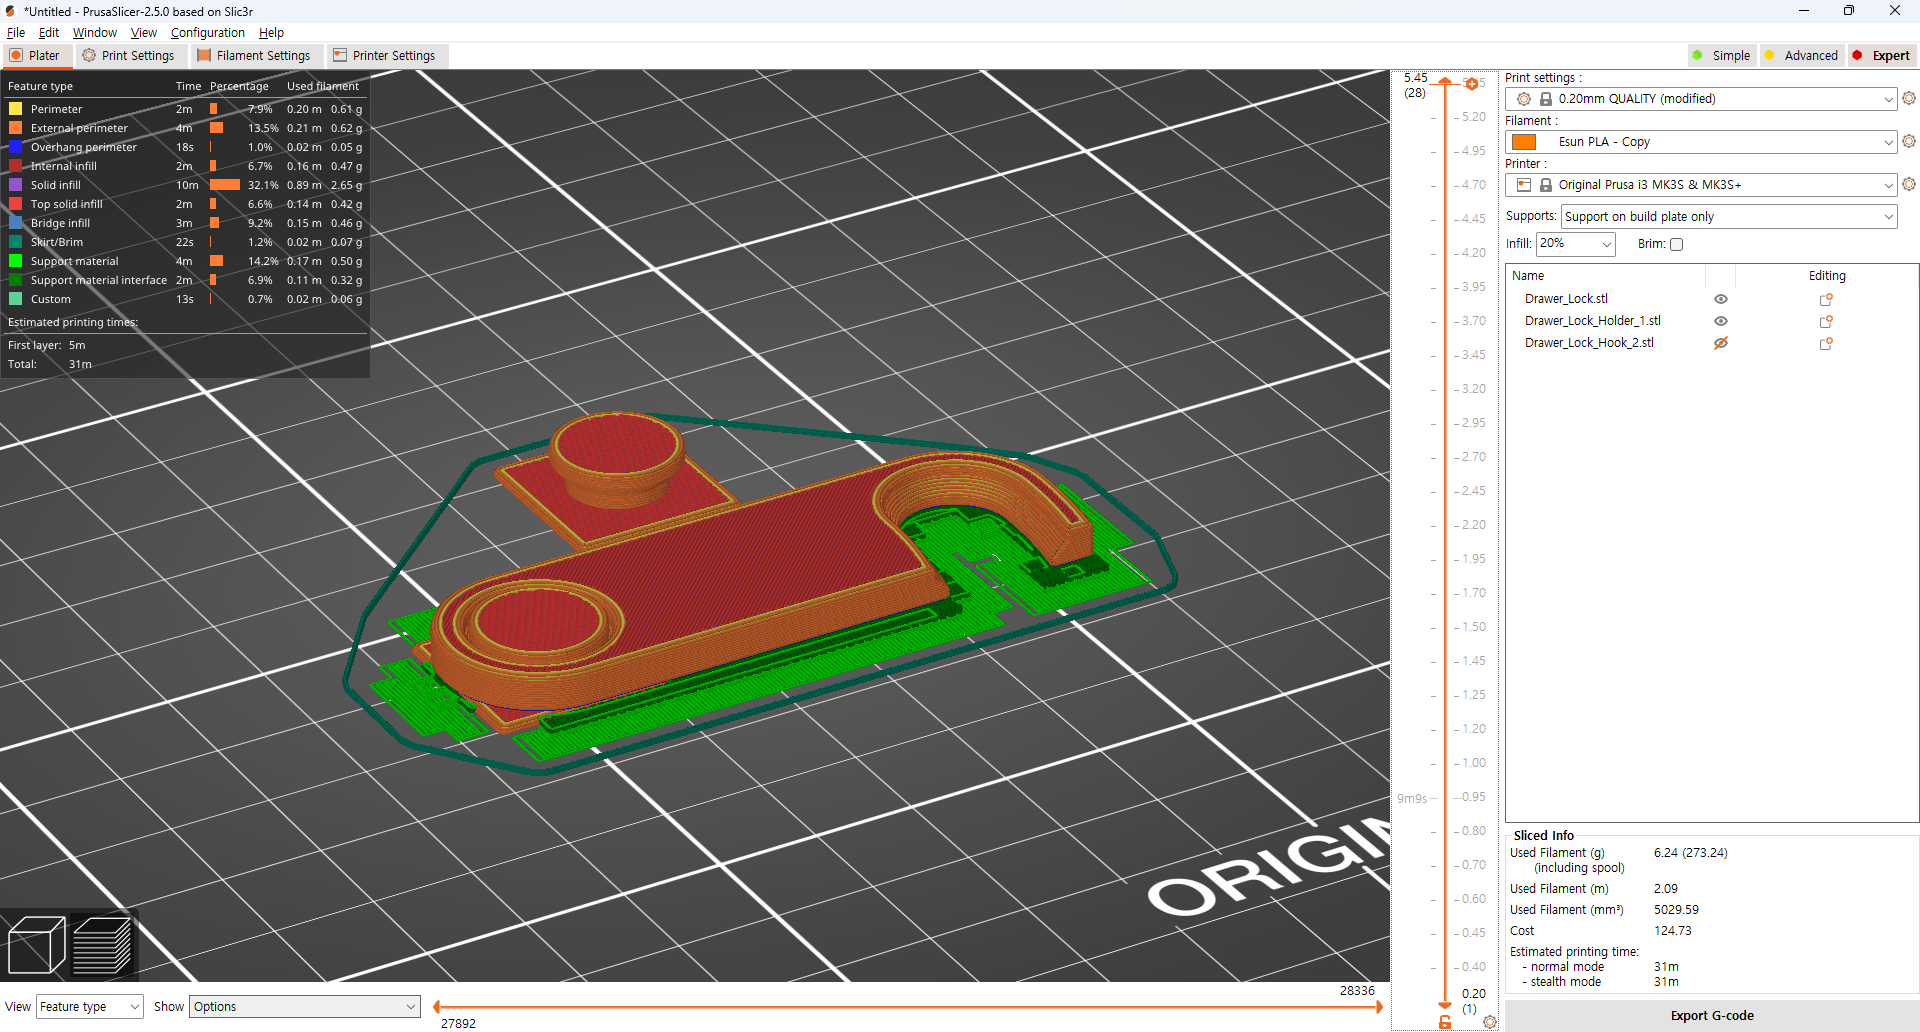The height and width of the screenshot is (1032, 1920).
Task: Edit Esun PLA filament preset via gear icon
Action: click(1909, 141)
